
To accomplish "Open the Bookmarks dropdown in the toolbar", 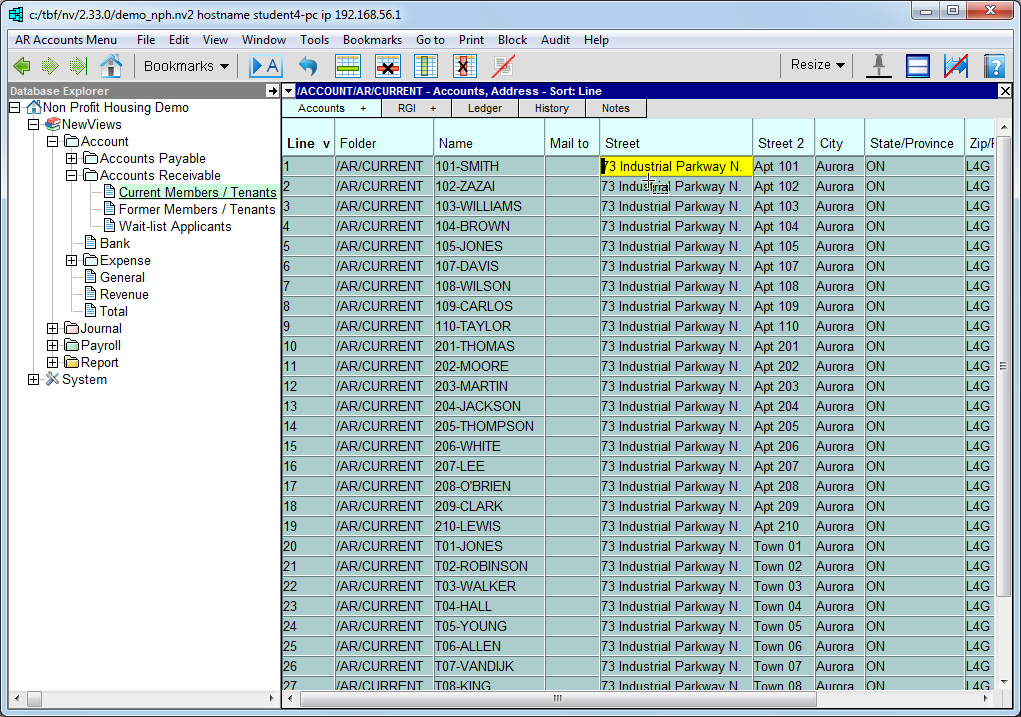I will [186, 66].
